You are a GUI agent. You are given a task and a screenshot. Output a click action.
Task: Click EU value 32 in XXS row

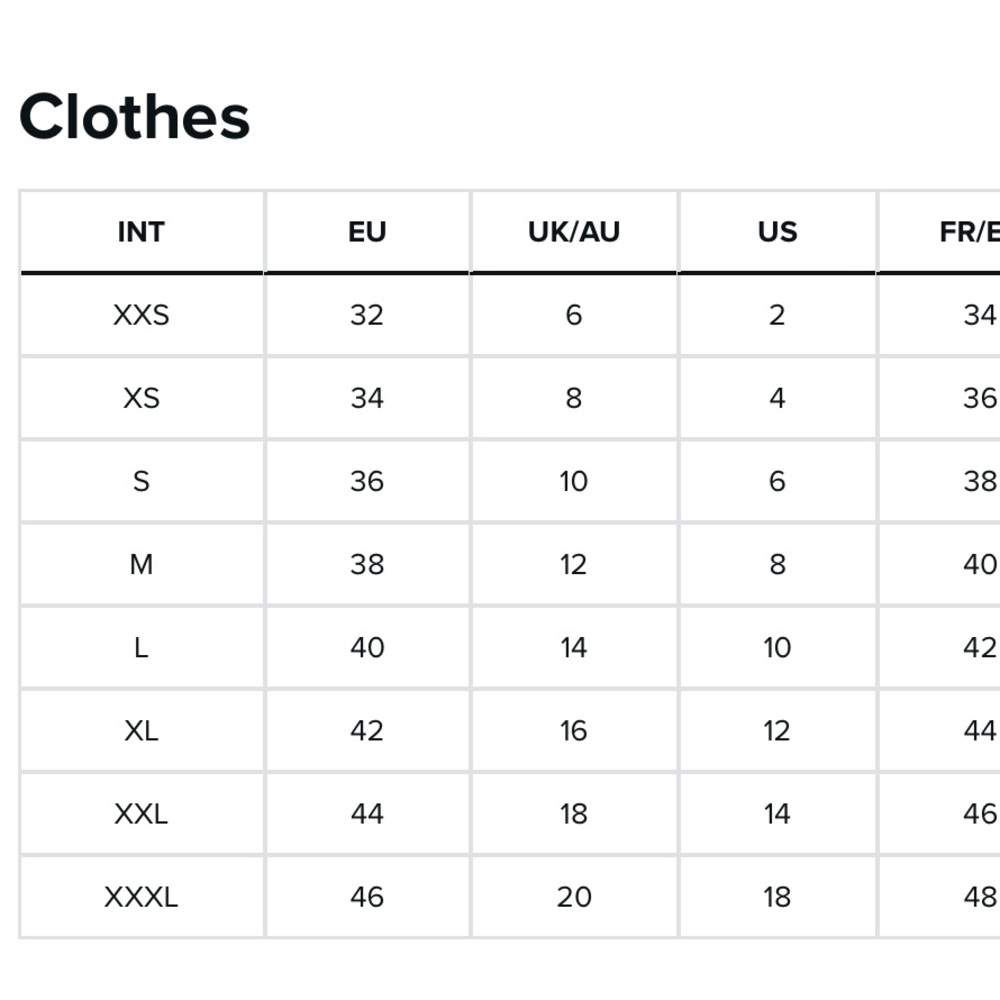(367, 315)
